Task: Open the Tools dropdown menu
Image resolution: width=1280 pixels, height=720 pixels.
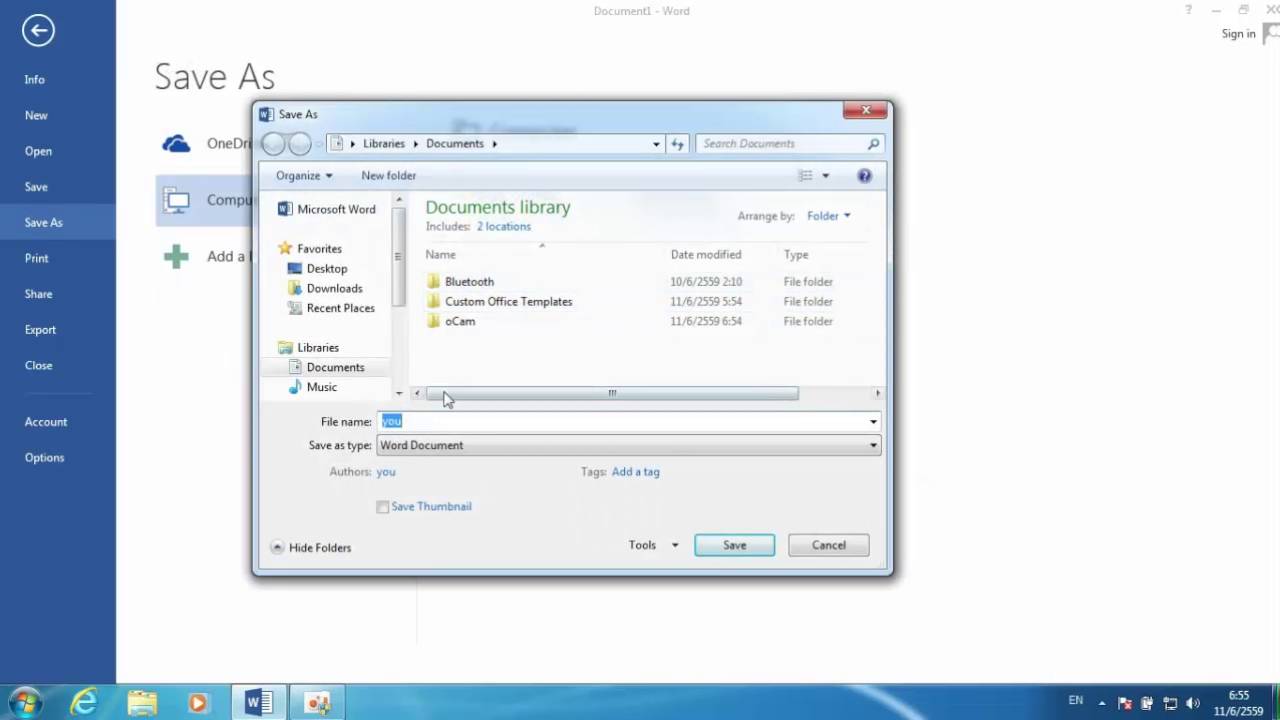Action: coord(653,545)
